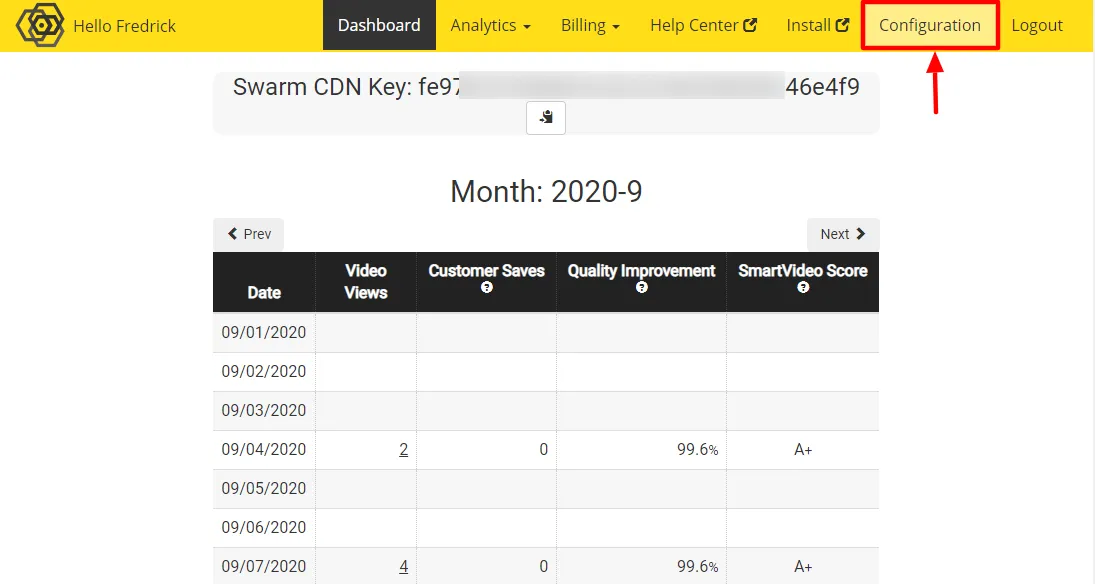The image size is (1095, 584).
Task: Go to previous month with Prev button
Action: [249, 234]
